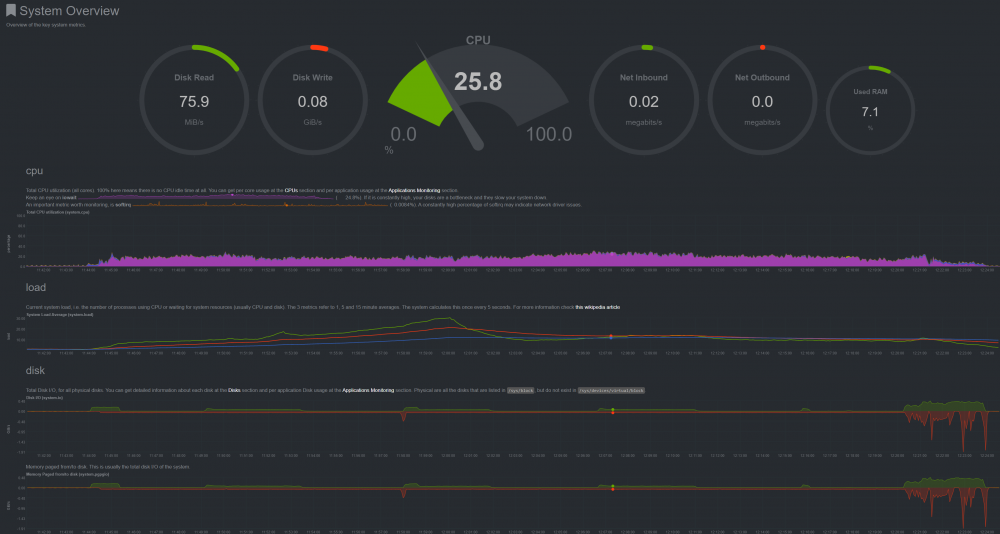This screenshot has height=534, width=1000.
Task: Open the Disks section link
Action: 234,390
